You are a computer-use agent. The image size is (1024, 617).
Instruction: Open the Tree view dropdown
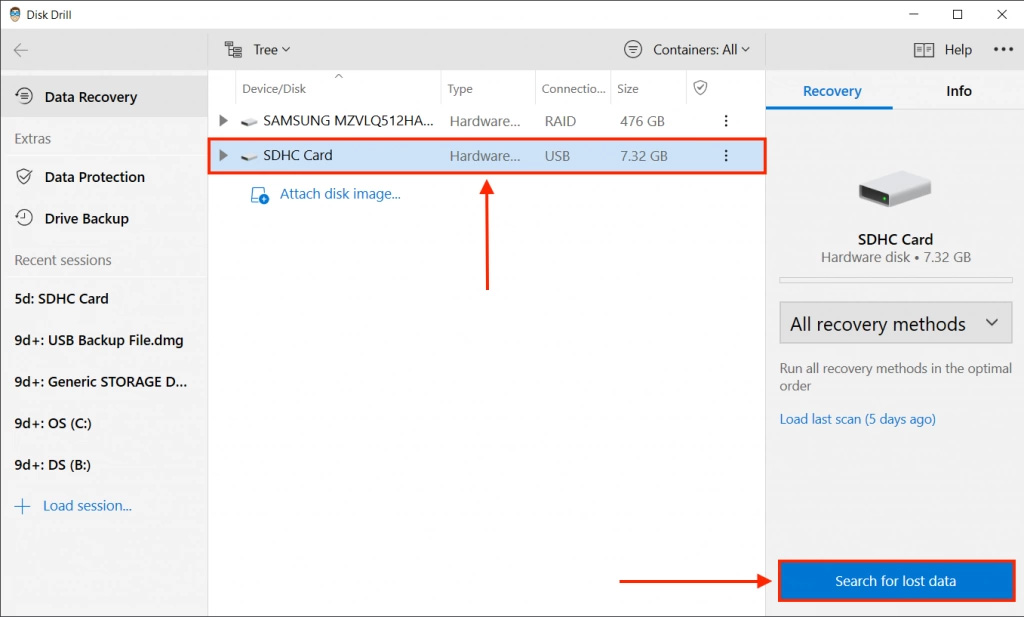click(272, 50)
